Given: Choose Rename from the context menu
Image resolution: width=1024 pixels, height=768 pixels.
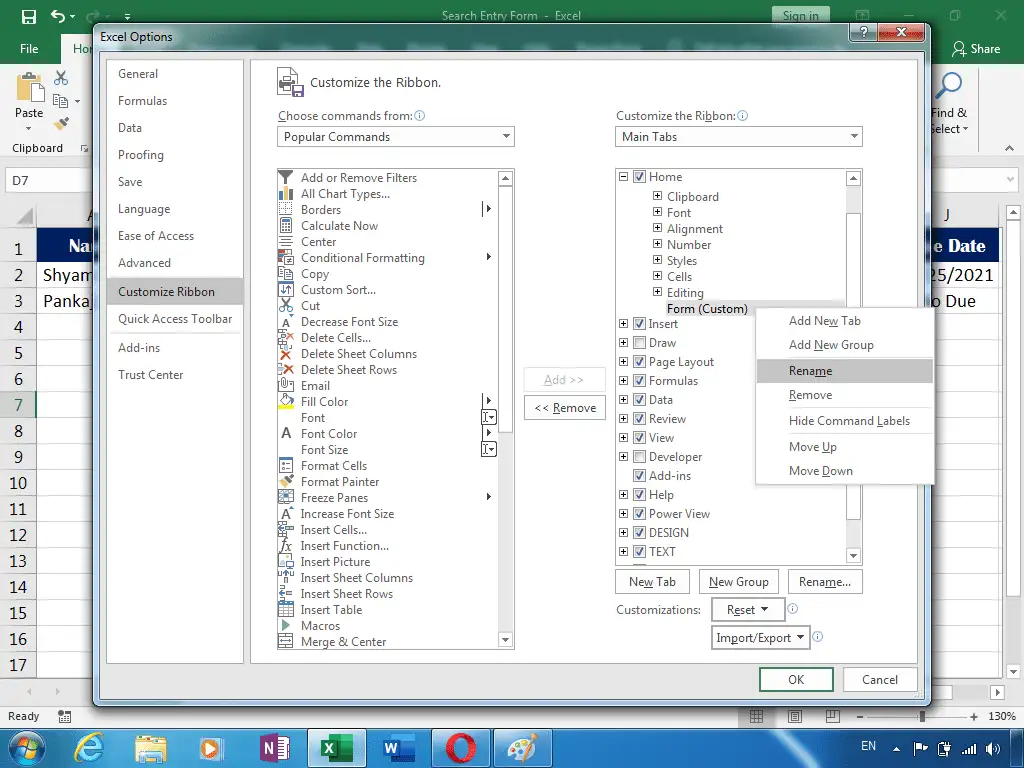Looking at the screenshot, I should click(844, 370).
